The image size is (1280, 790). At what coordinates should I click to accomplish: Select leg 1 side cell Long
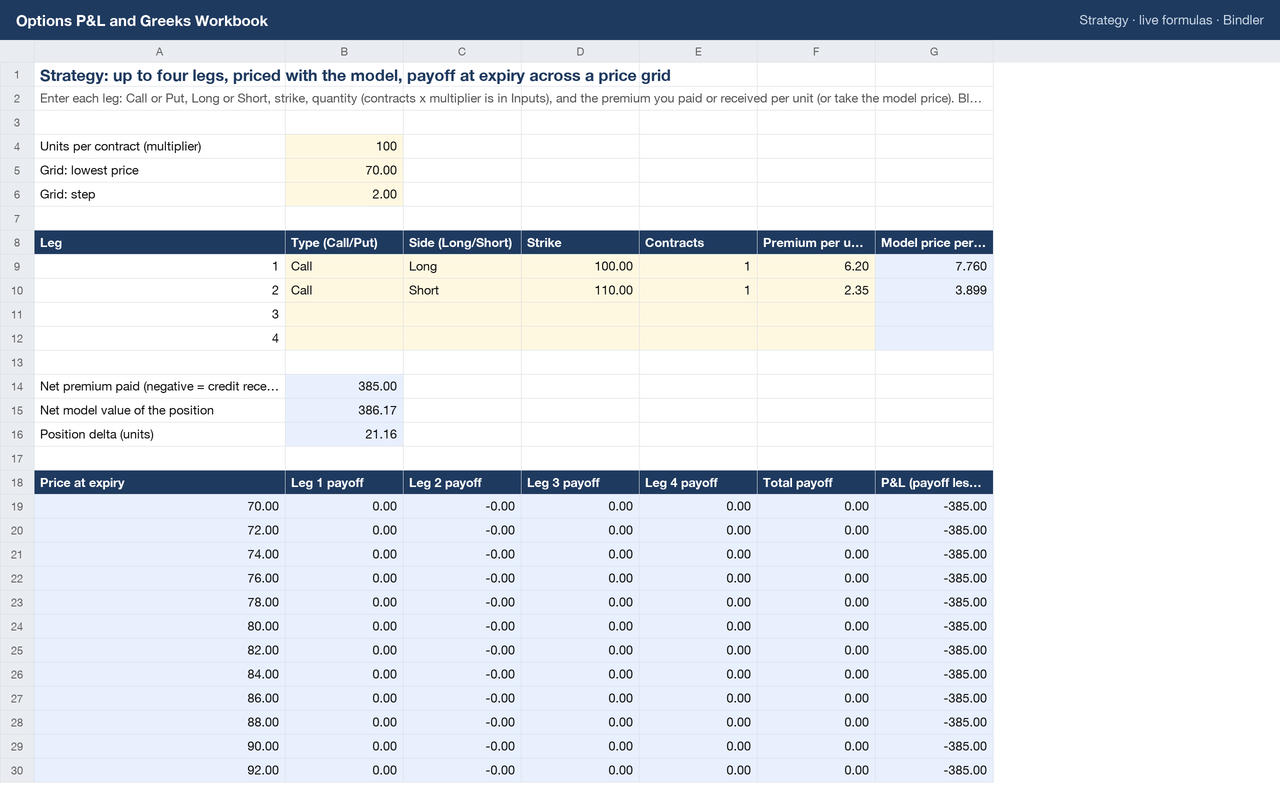[462, 266]
